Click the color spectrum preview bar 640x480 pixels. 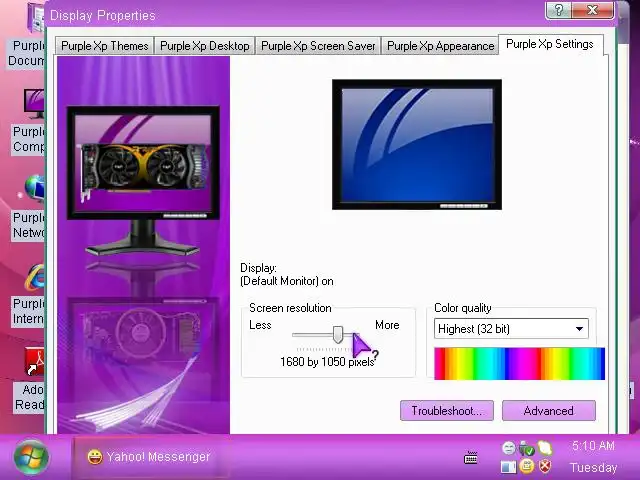click(x=519, y=364)
